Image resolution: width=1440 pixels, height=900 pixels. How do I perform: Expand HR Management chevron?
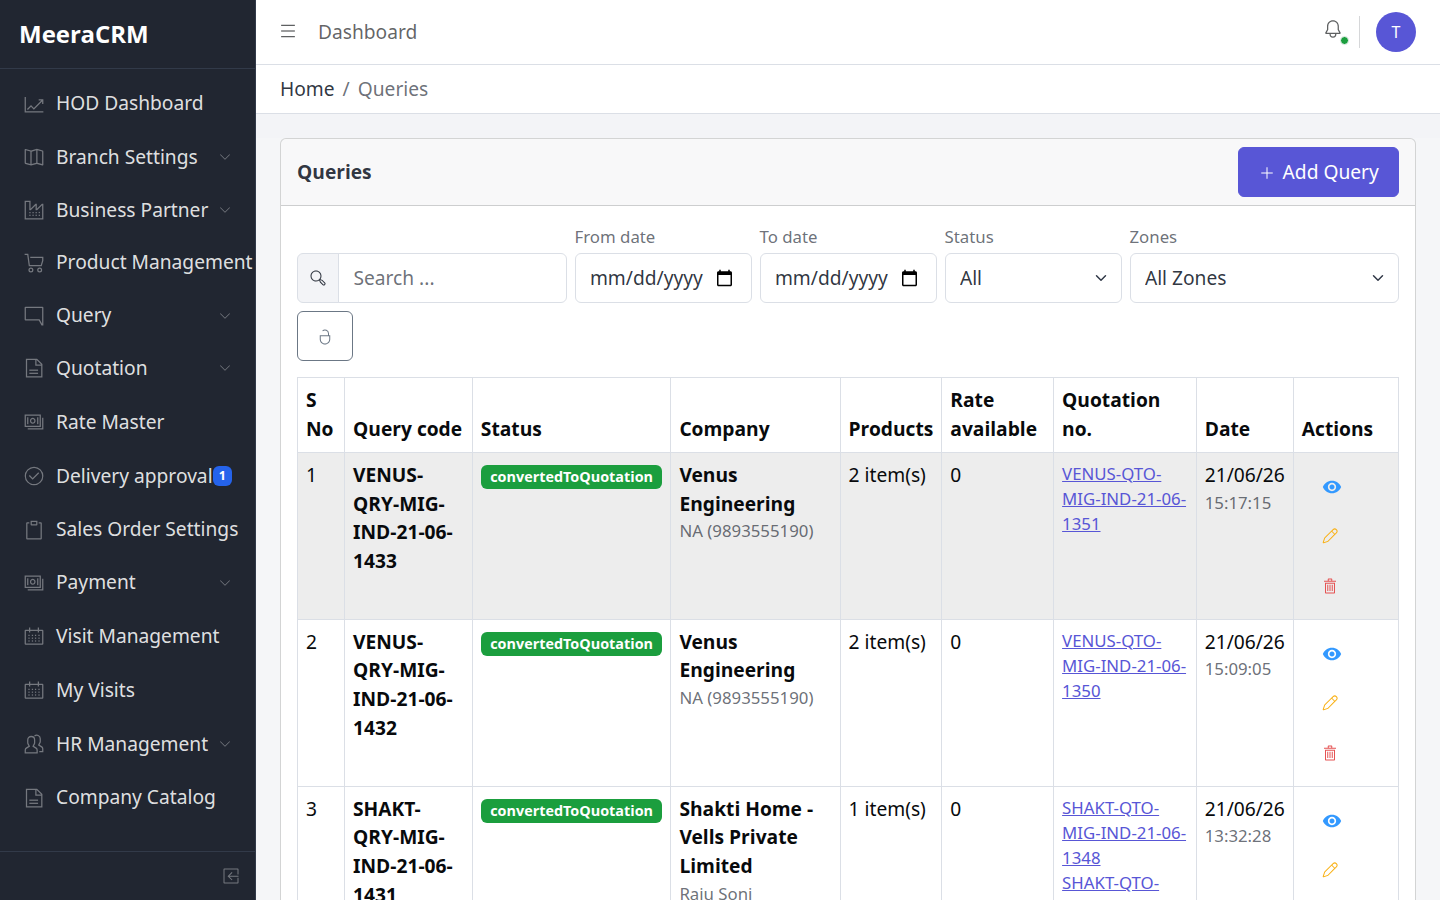coord(225,744)
